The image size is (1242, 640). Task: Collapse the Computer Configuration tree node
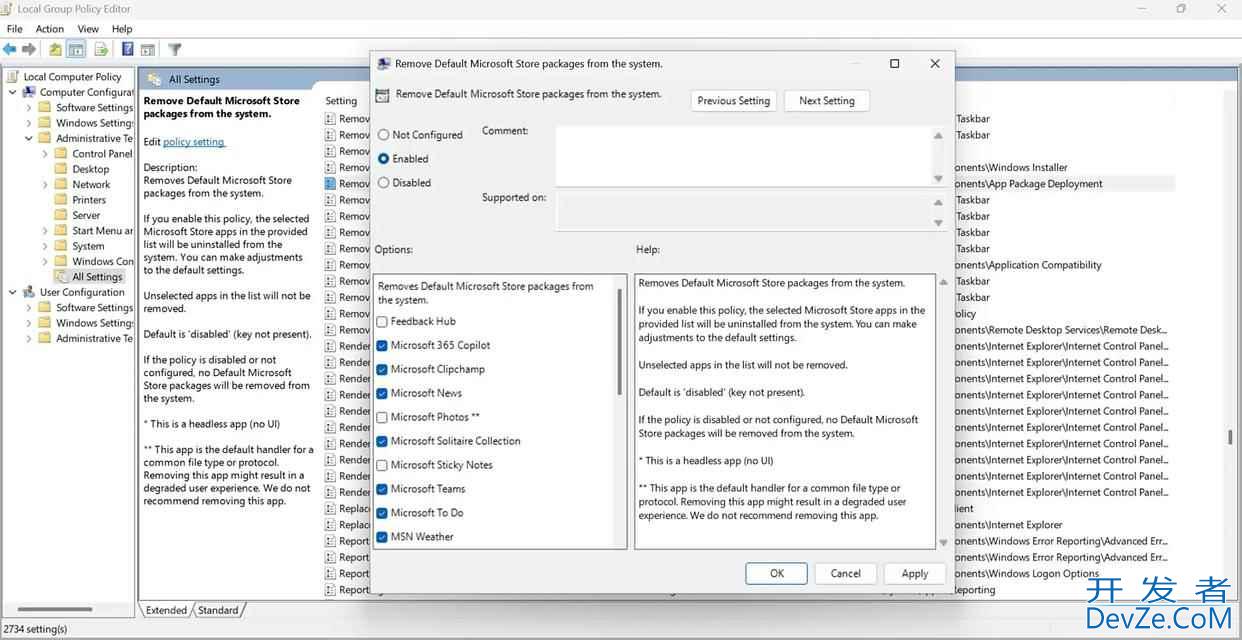click(x=13, y=92)
